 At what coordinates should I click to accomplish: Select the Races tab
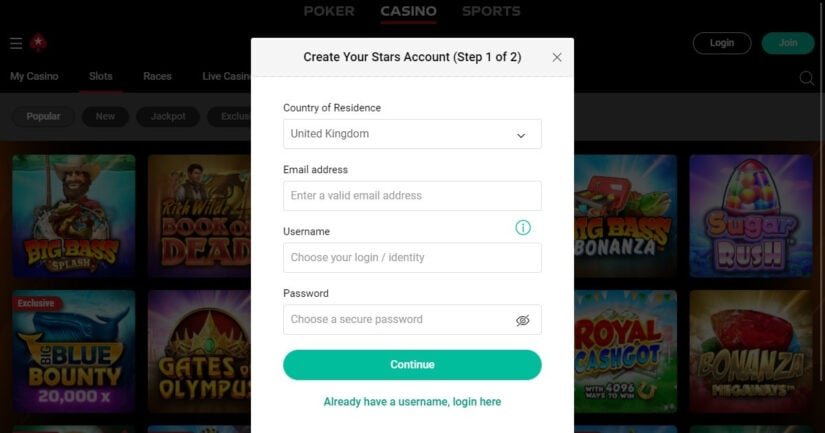click(157, 76)
